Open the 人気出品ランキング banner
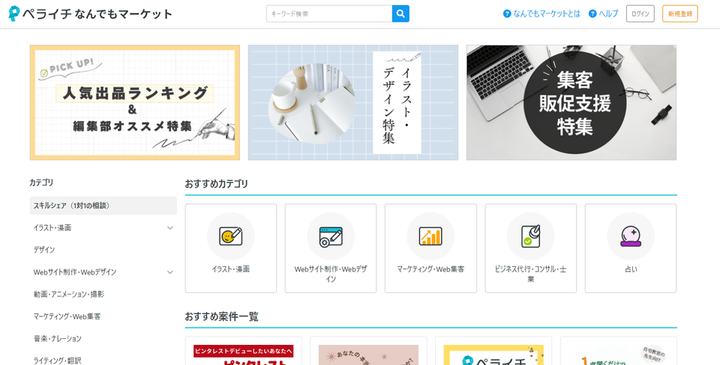This screenshot has width=720, height=365. click(135, 102)
